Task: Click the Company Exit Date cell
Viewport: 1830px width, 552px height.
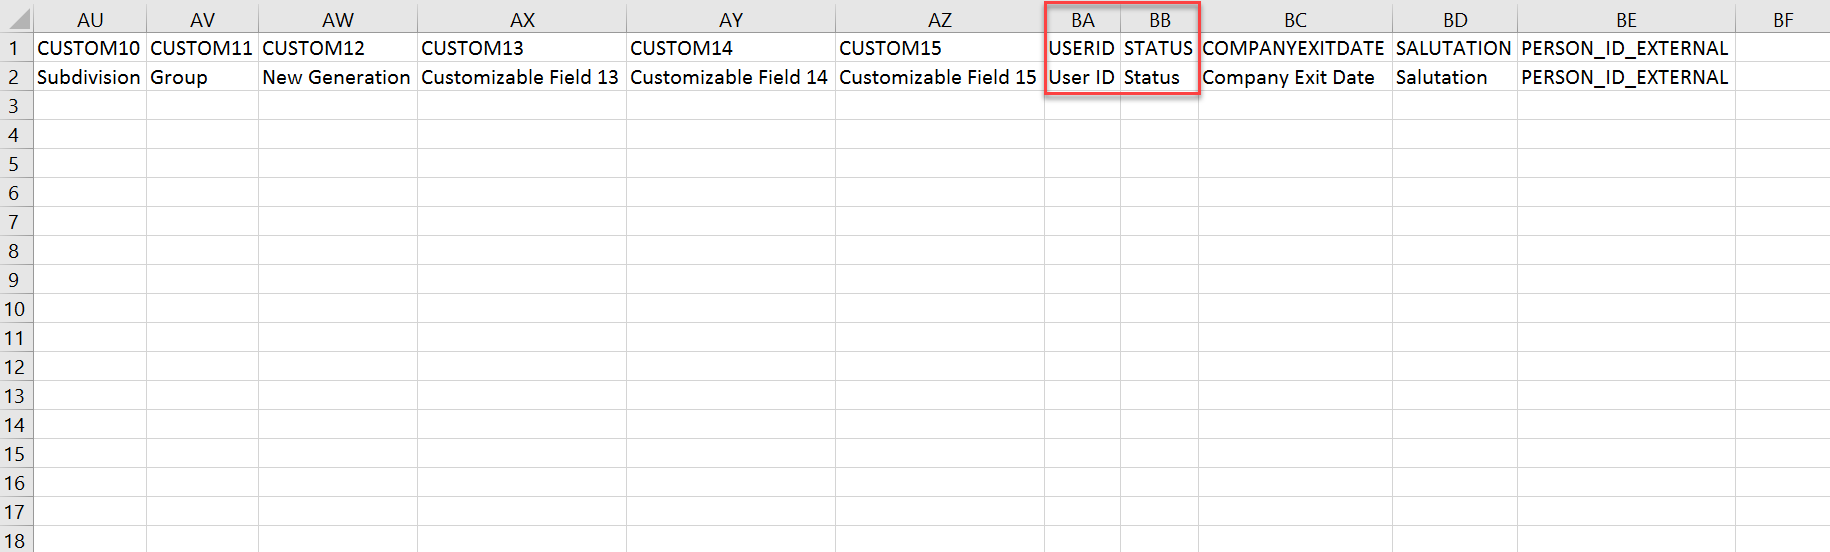Action: 1295,77
